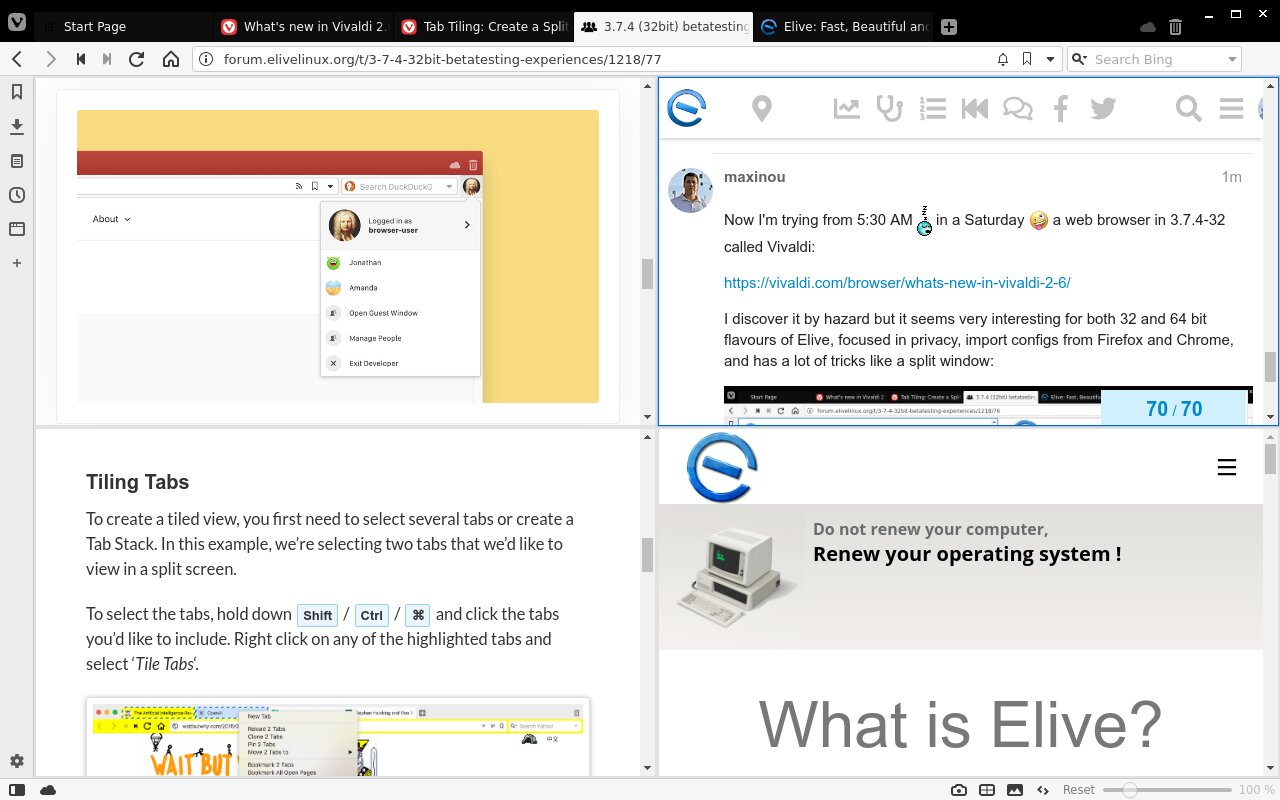Open Facebook link in forum header
Screen dimensions: 1280x800
click(x=1060, y=108)
